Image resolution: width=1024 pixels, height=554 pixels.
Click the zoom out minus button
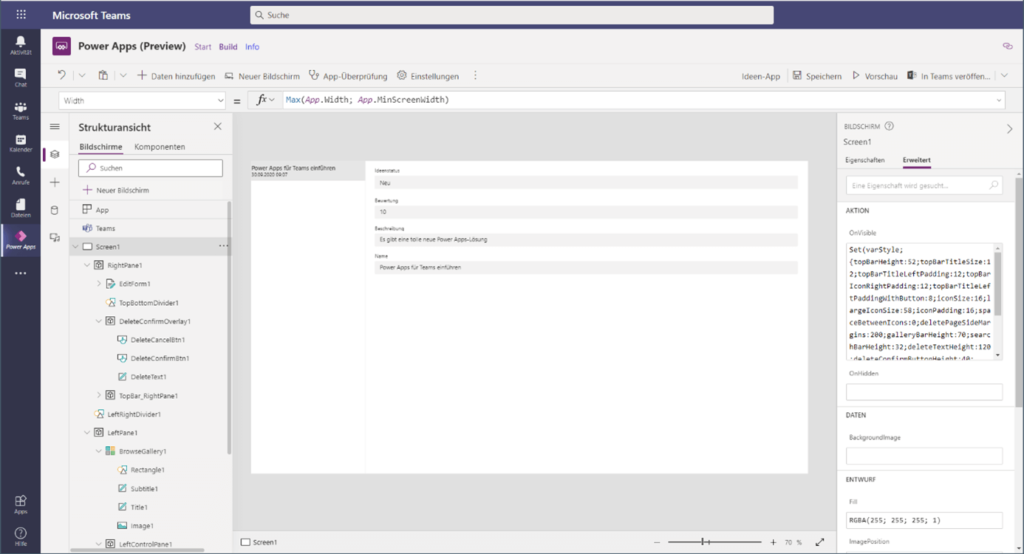[x=657, y=542]
